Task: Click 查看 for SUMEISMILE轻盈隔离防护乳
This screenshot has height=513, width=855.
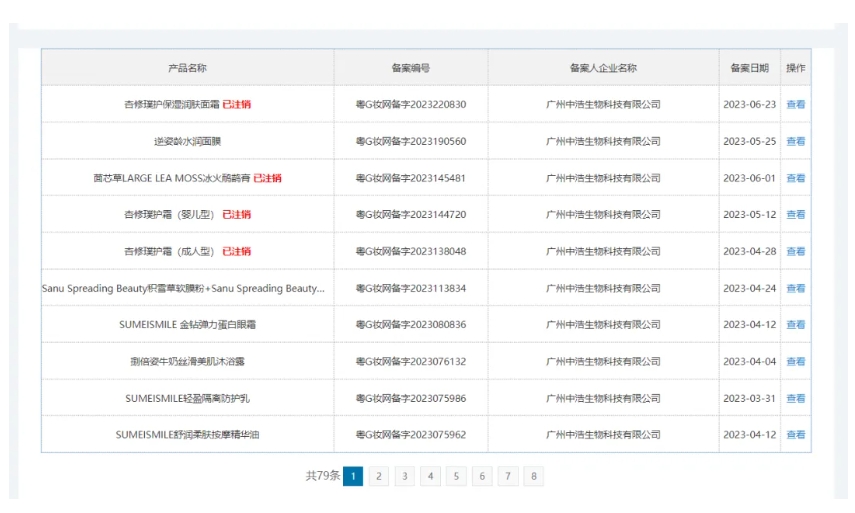Action: tap(796, 399)
